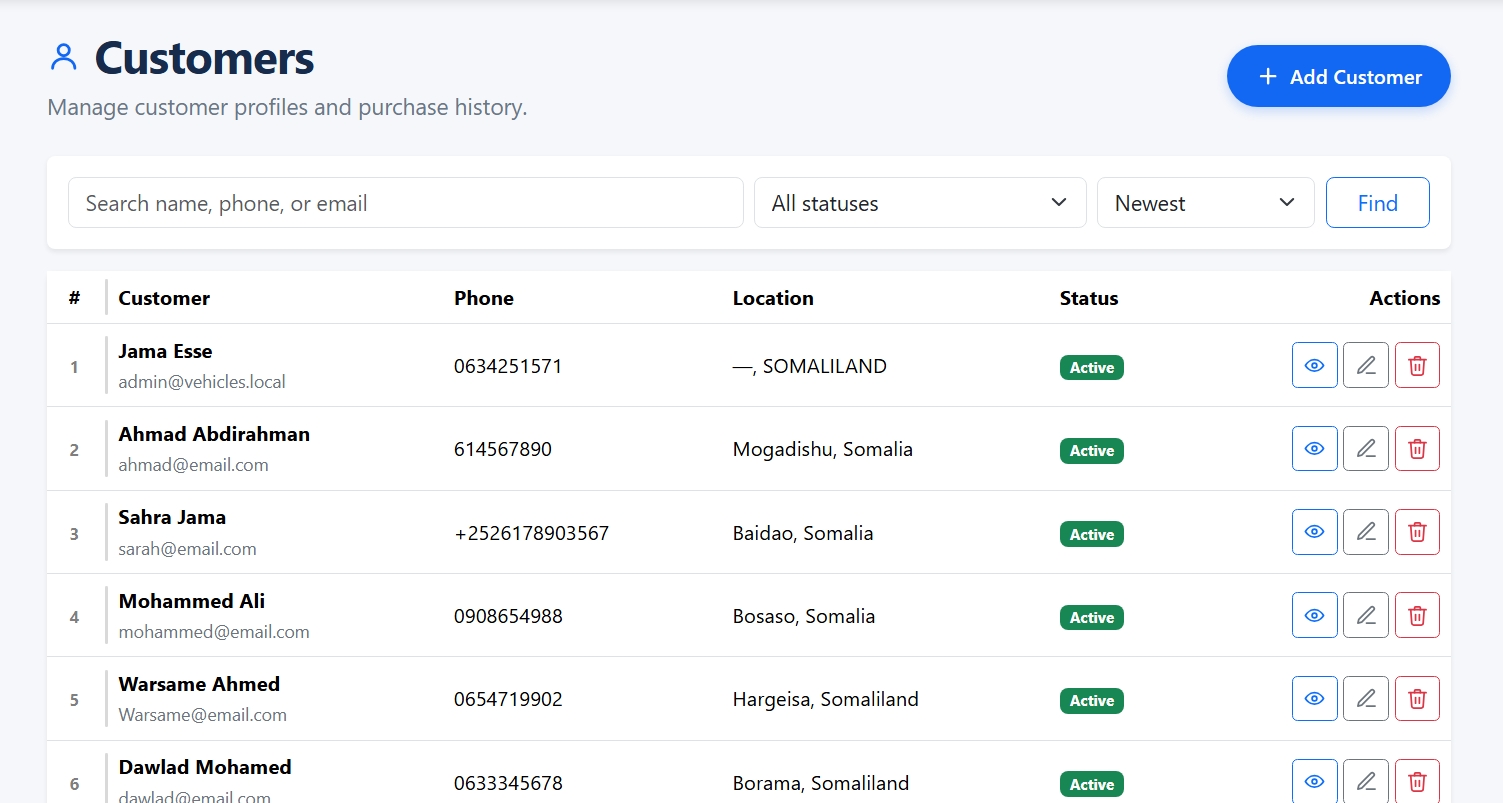
Task: Open Mohammed Ali's details via eye icon
Action: 1315,615
